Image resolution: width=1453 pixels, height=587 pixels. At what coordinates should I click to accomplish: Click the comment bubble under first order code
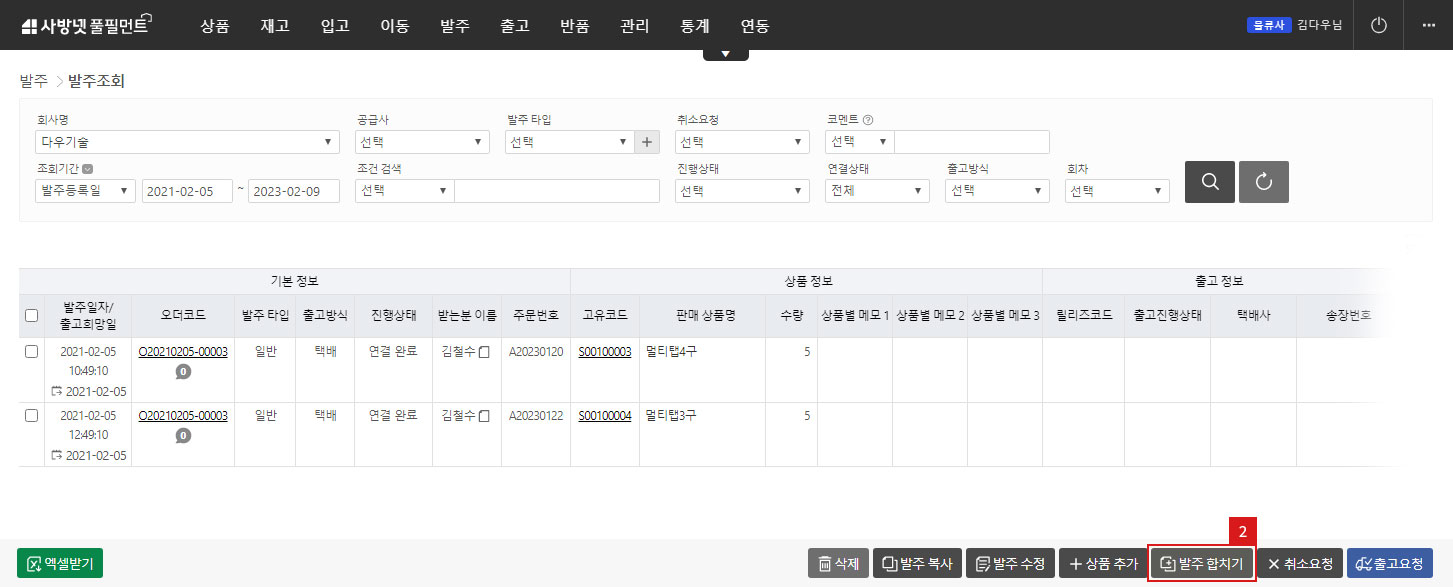tap(183, 372)
